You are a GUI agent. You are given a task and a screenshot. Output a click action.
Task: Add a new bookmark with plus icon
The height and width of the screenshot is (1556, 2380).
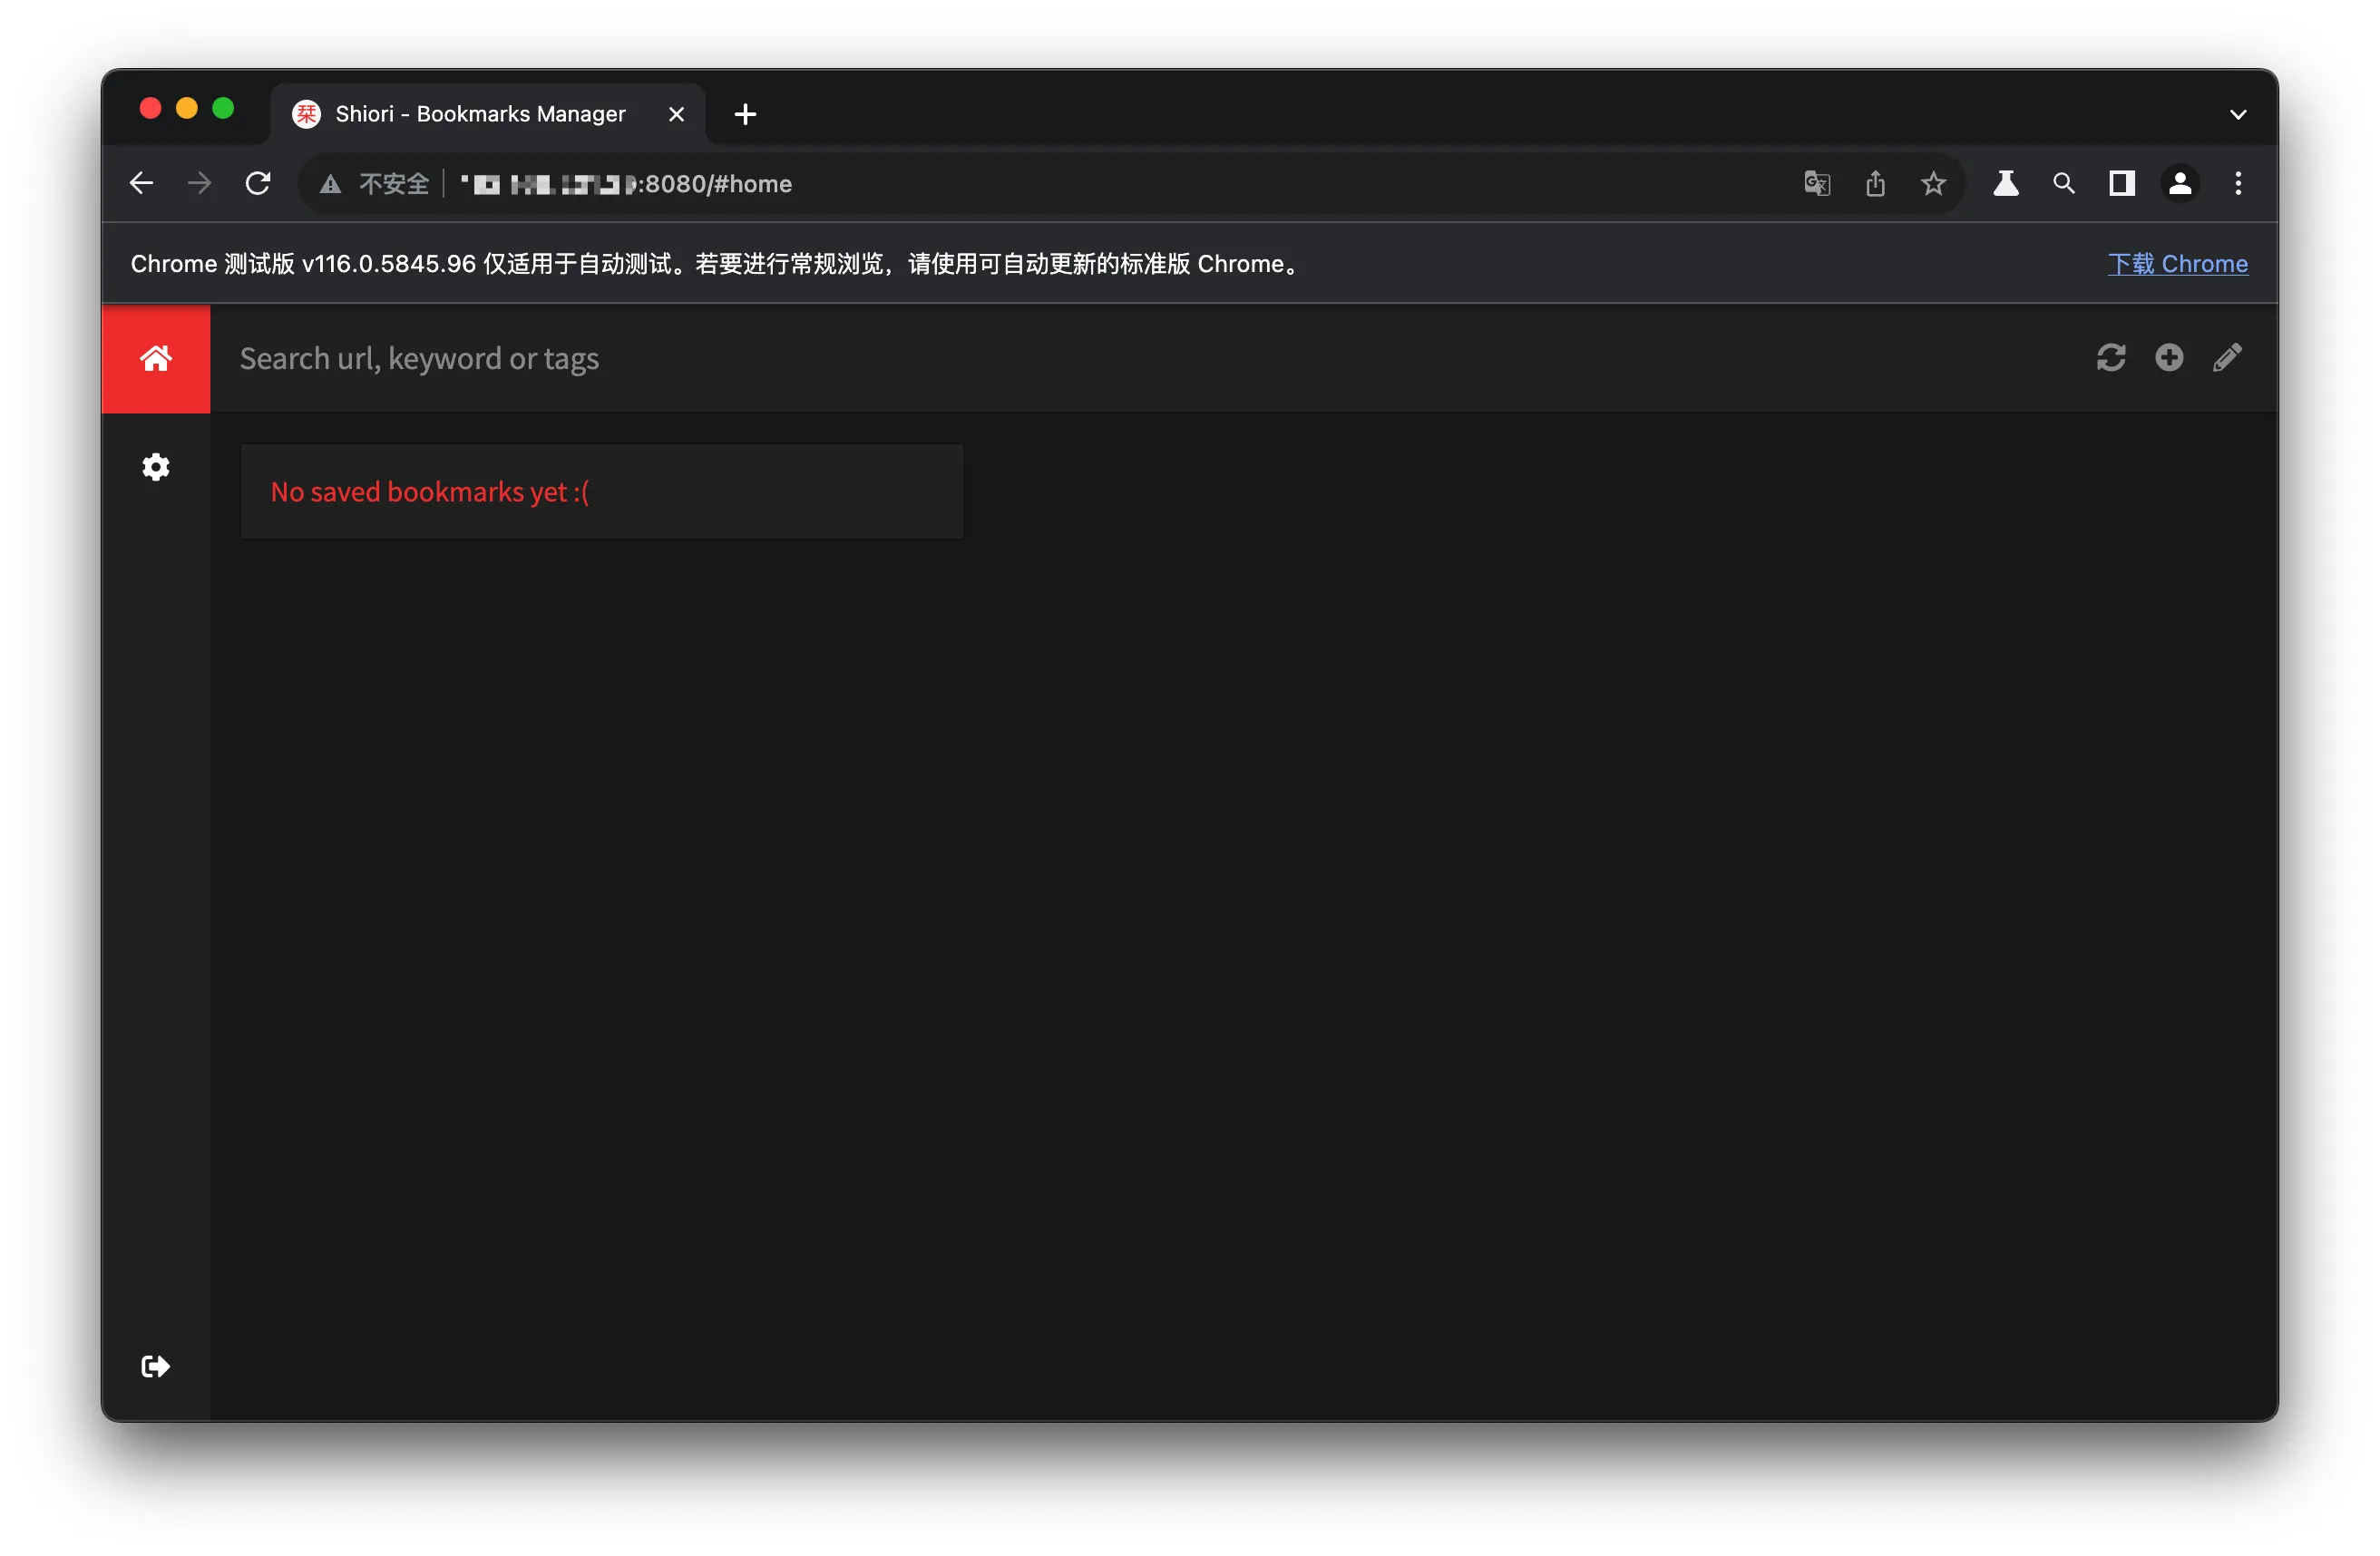coord(2168,358)
